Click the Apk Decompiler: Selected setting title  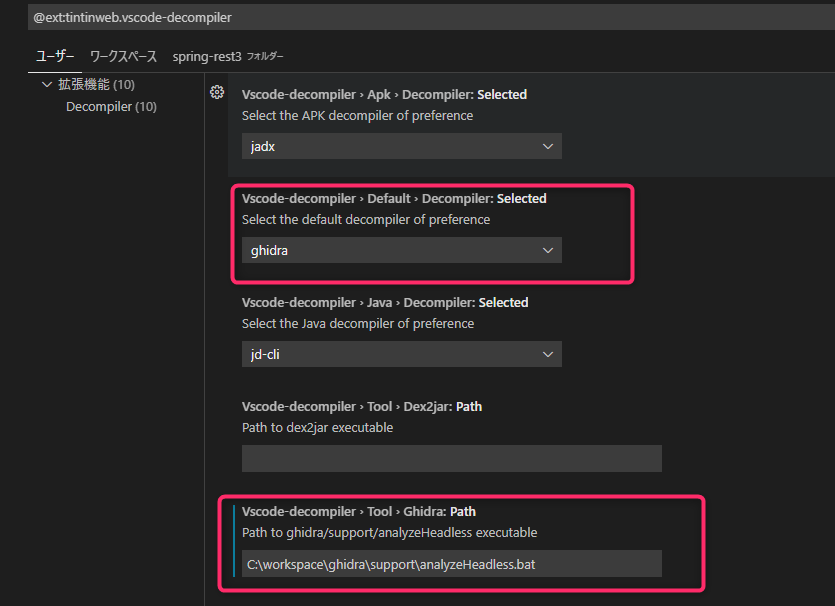(x=384, y=94)
